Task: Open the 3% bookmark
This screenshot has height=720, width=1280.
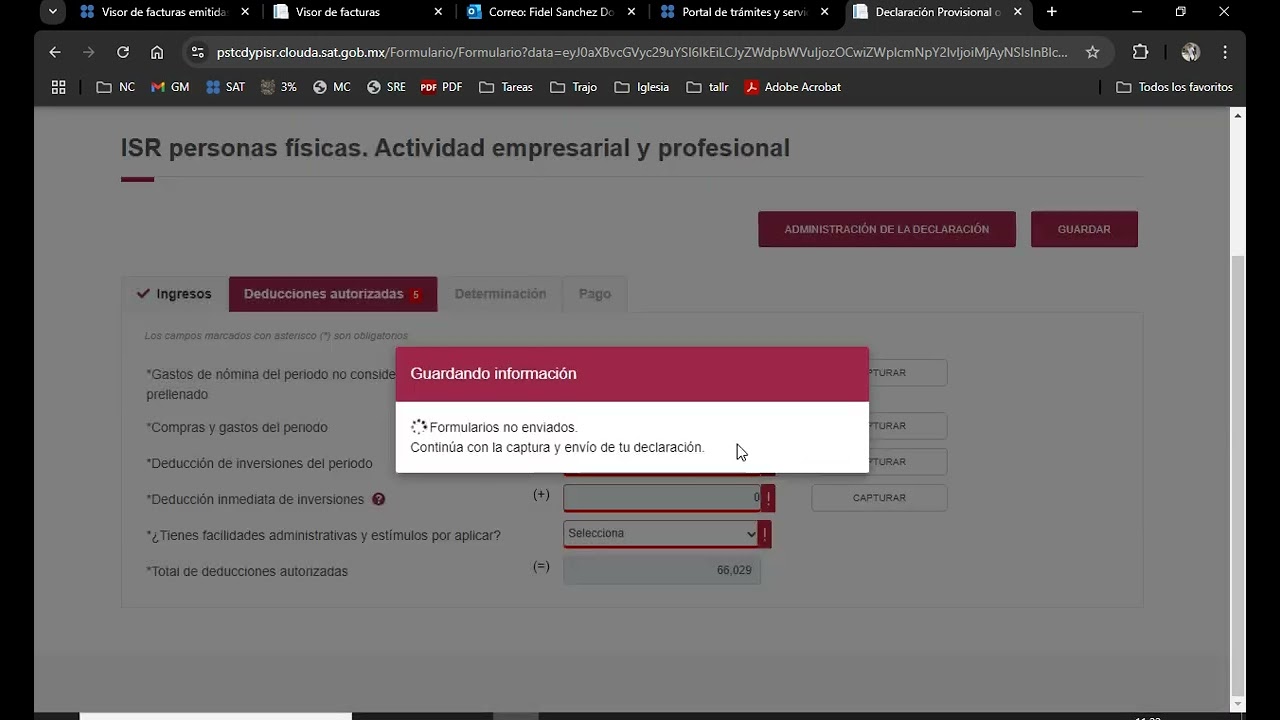Action: point(279,87)
